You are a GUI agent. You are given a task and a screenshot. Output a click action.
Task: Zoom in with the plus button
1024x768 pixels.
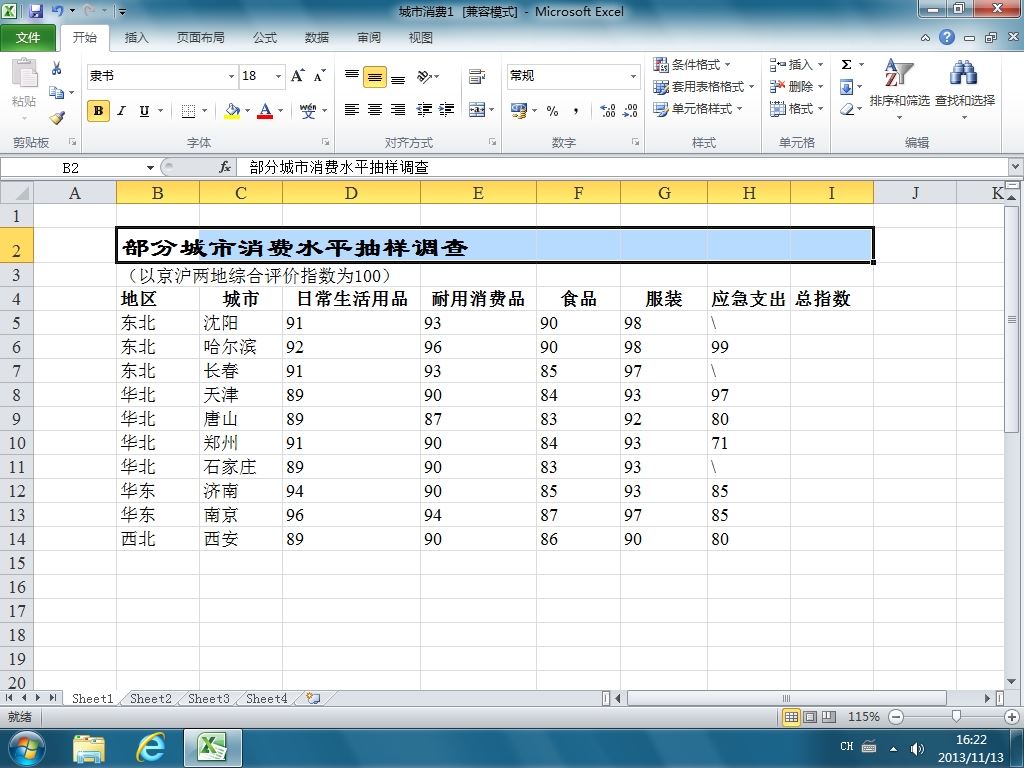[x=1012, y=716]
